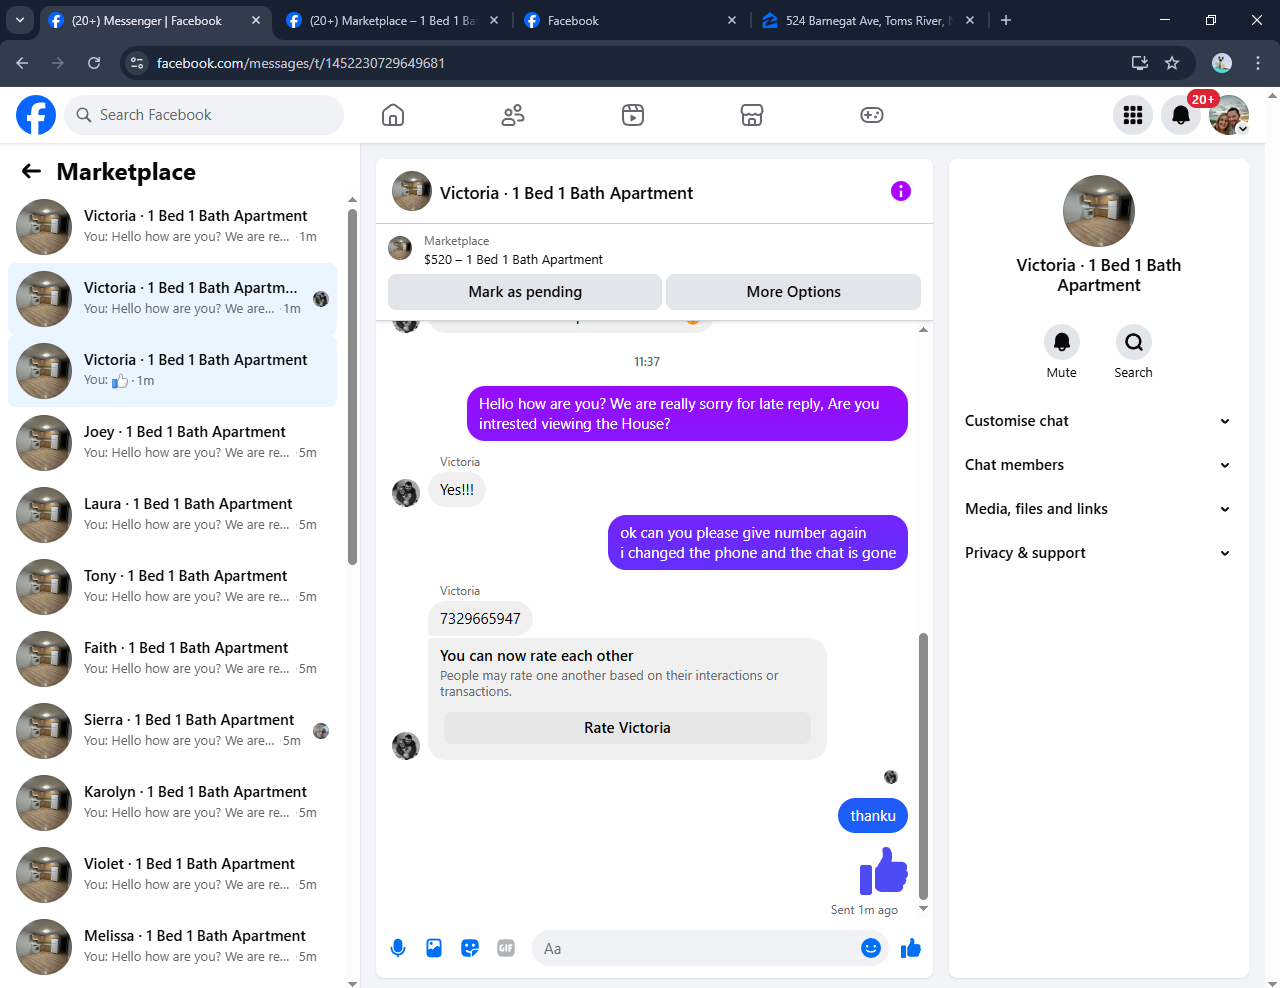The height and width of the screenshot is (988, 1280).
Task: Search in conversation magnifier icon
Action: pyautogui.click(x=1134, y=342)
